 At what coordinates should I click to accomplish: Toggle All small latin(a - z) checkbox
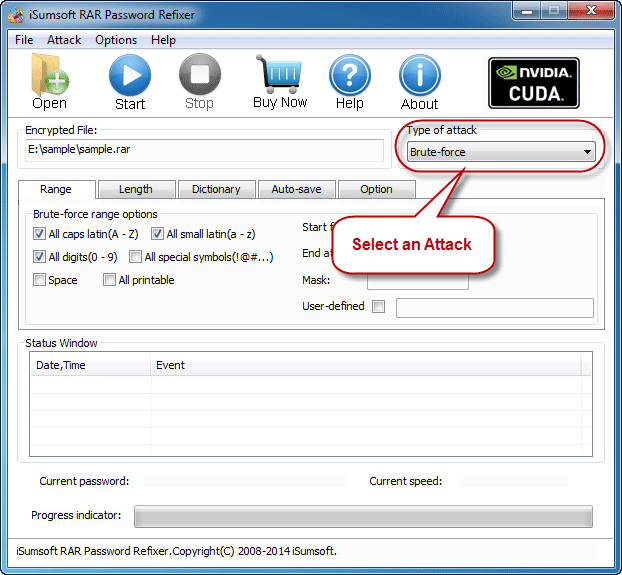[x=157, y=234]
